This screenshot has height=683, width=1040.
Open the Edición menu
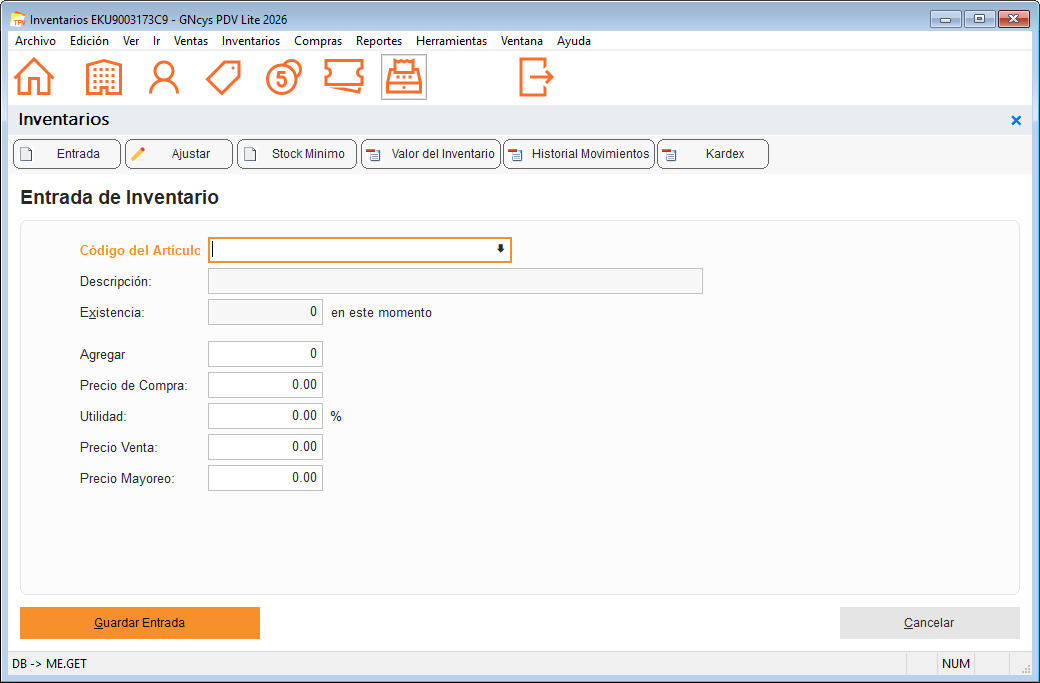(89, 41)
